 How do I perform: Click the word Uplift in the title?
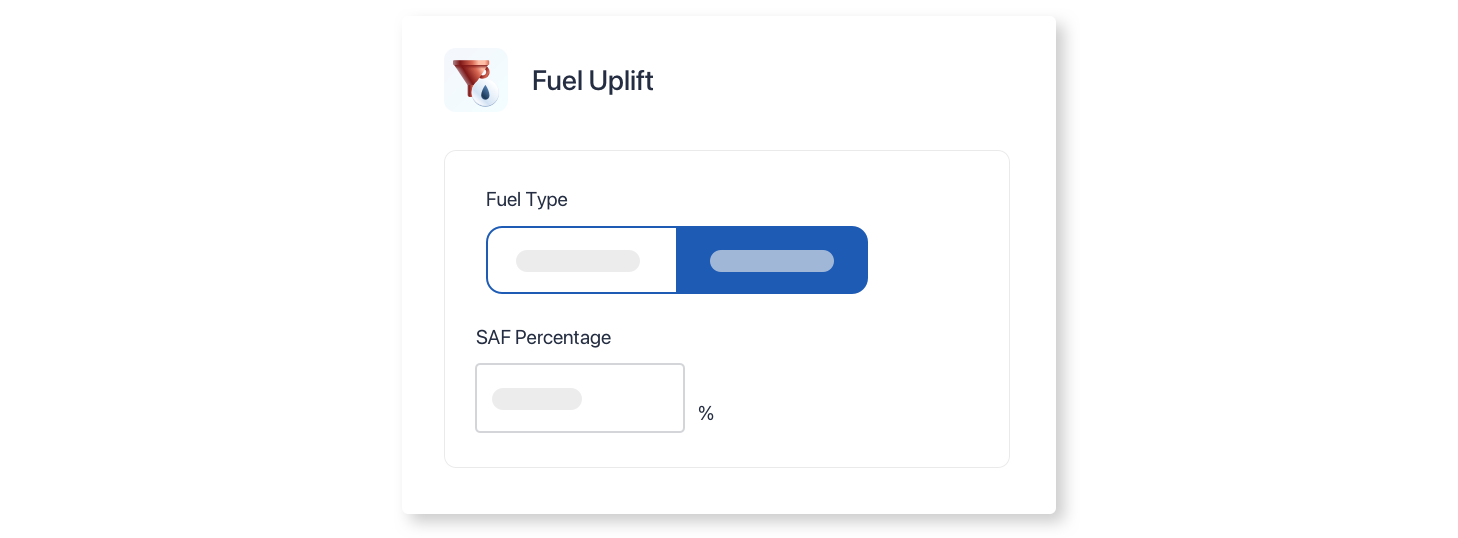tap(620, 81)
